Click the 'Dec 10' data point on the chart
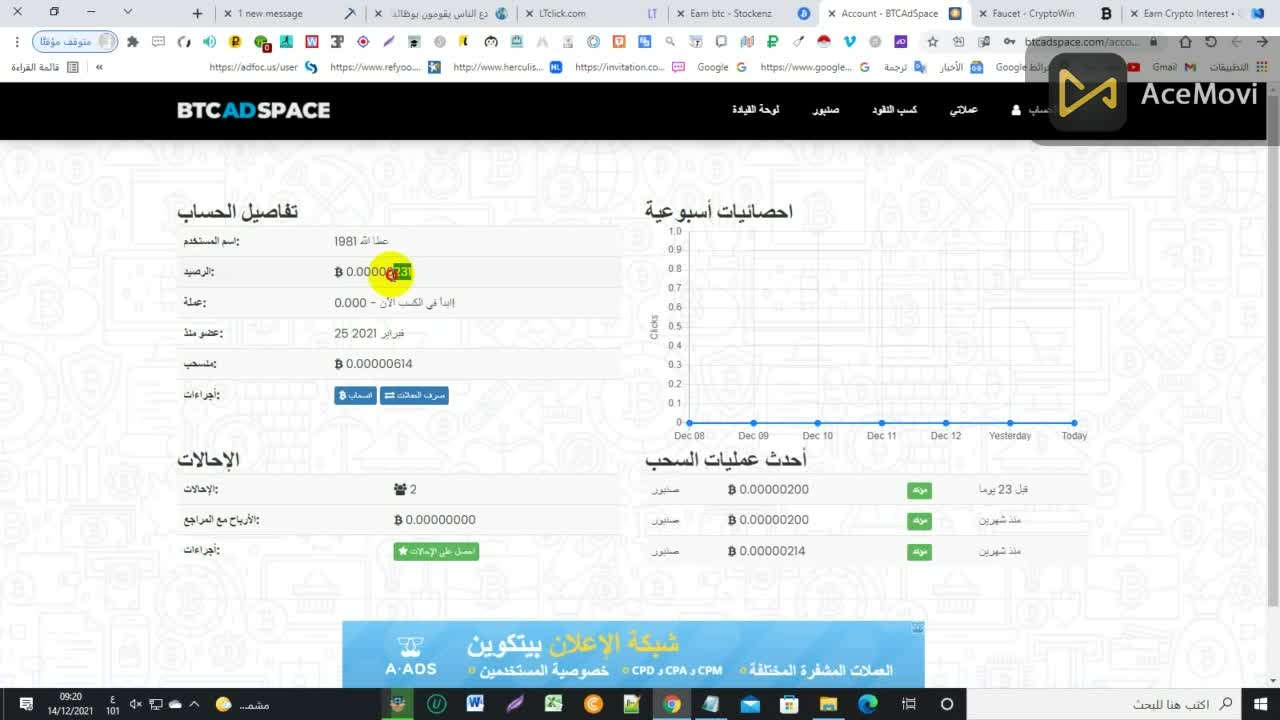The image size is (1280, 720). tap(817, 423)
